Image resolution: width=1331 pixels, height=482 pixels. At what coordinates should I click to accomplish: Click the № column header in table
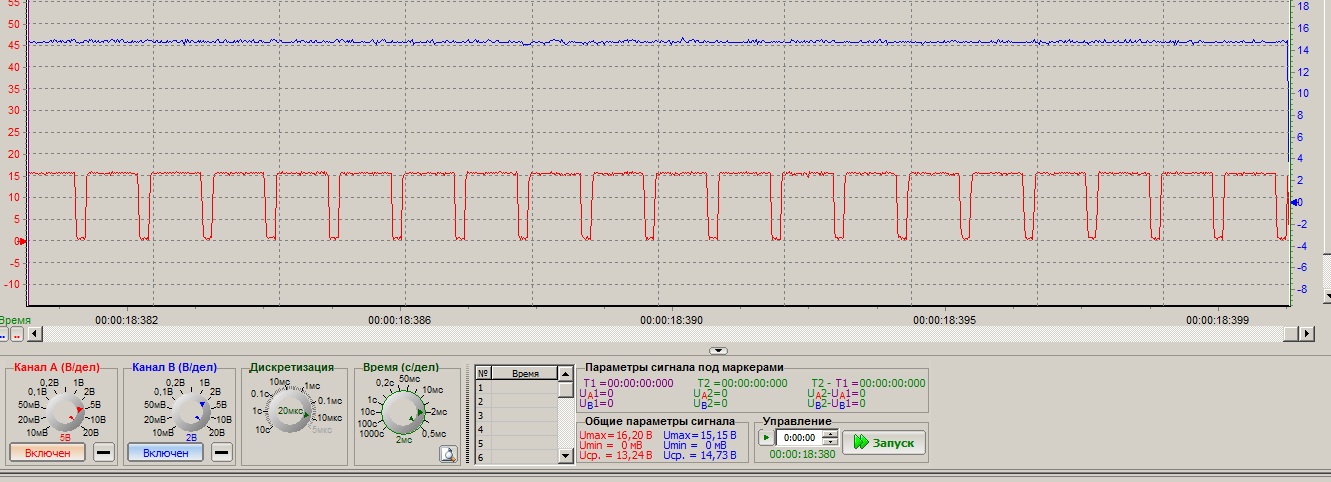483,373
